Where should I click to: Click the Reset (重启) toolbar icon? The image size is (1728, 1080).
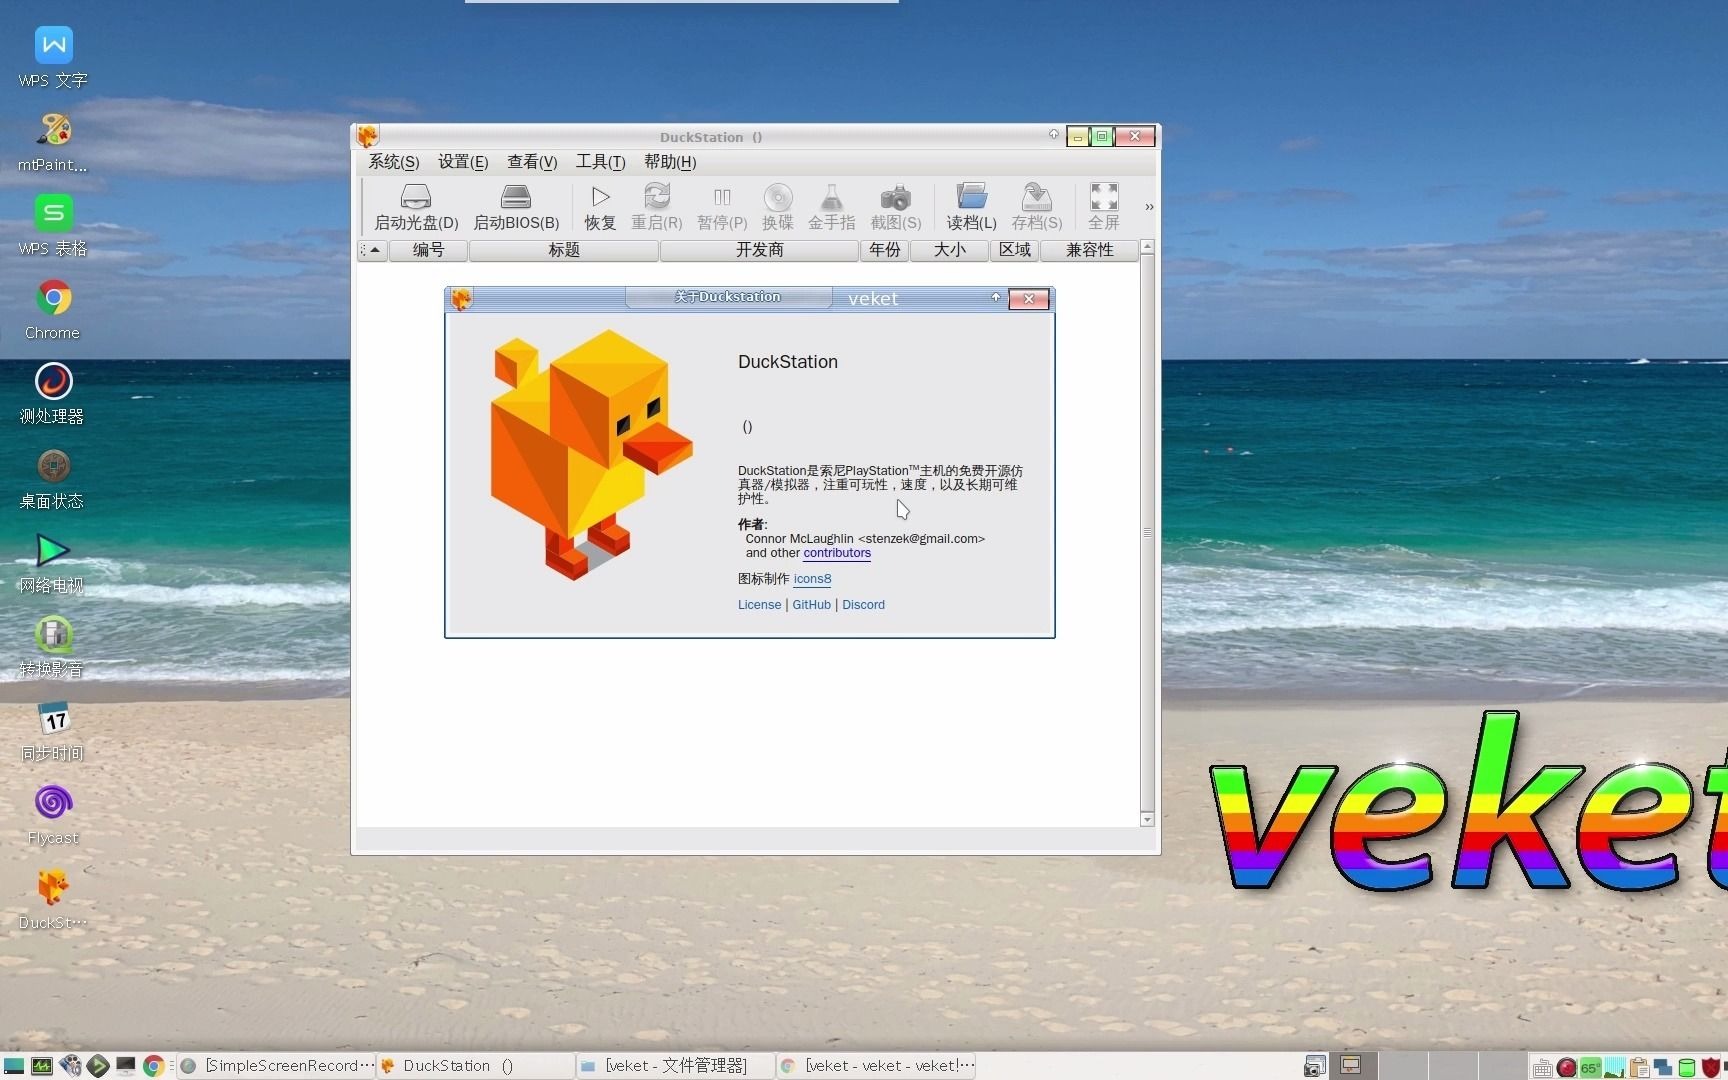click(x=656, y=207)
